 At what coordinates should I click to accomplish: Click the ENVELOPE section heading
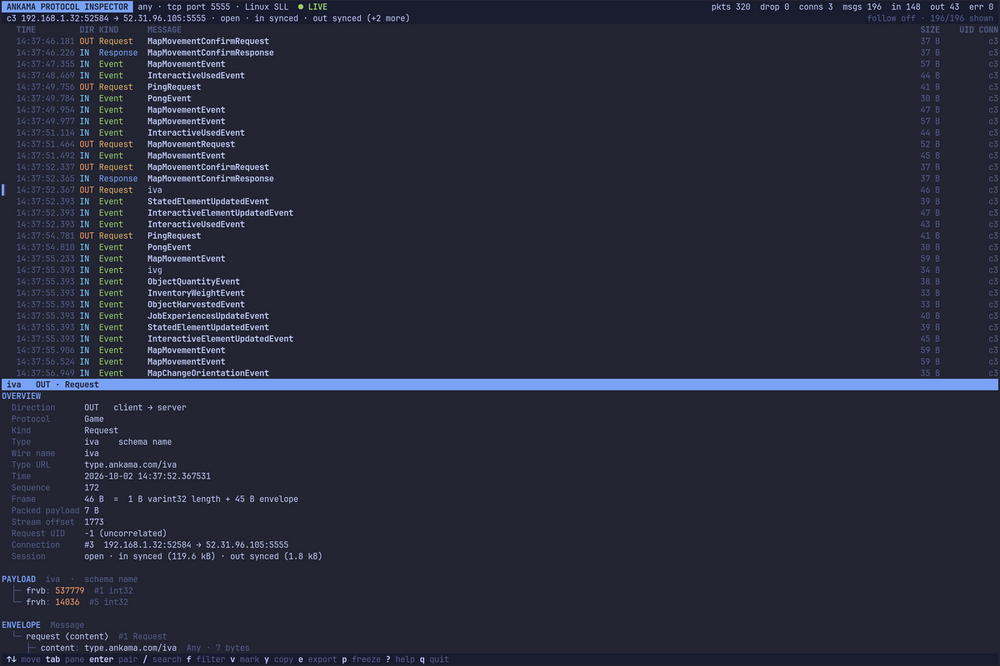[21, 625]
